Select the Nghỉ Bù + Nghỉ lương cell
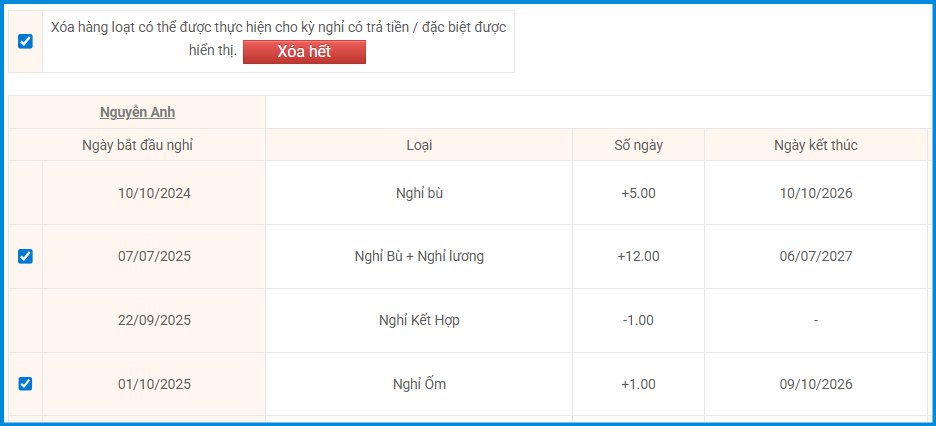936x426 pixels. click(419, 256)
